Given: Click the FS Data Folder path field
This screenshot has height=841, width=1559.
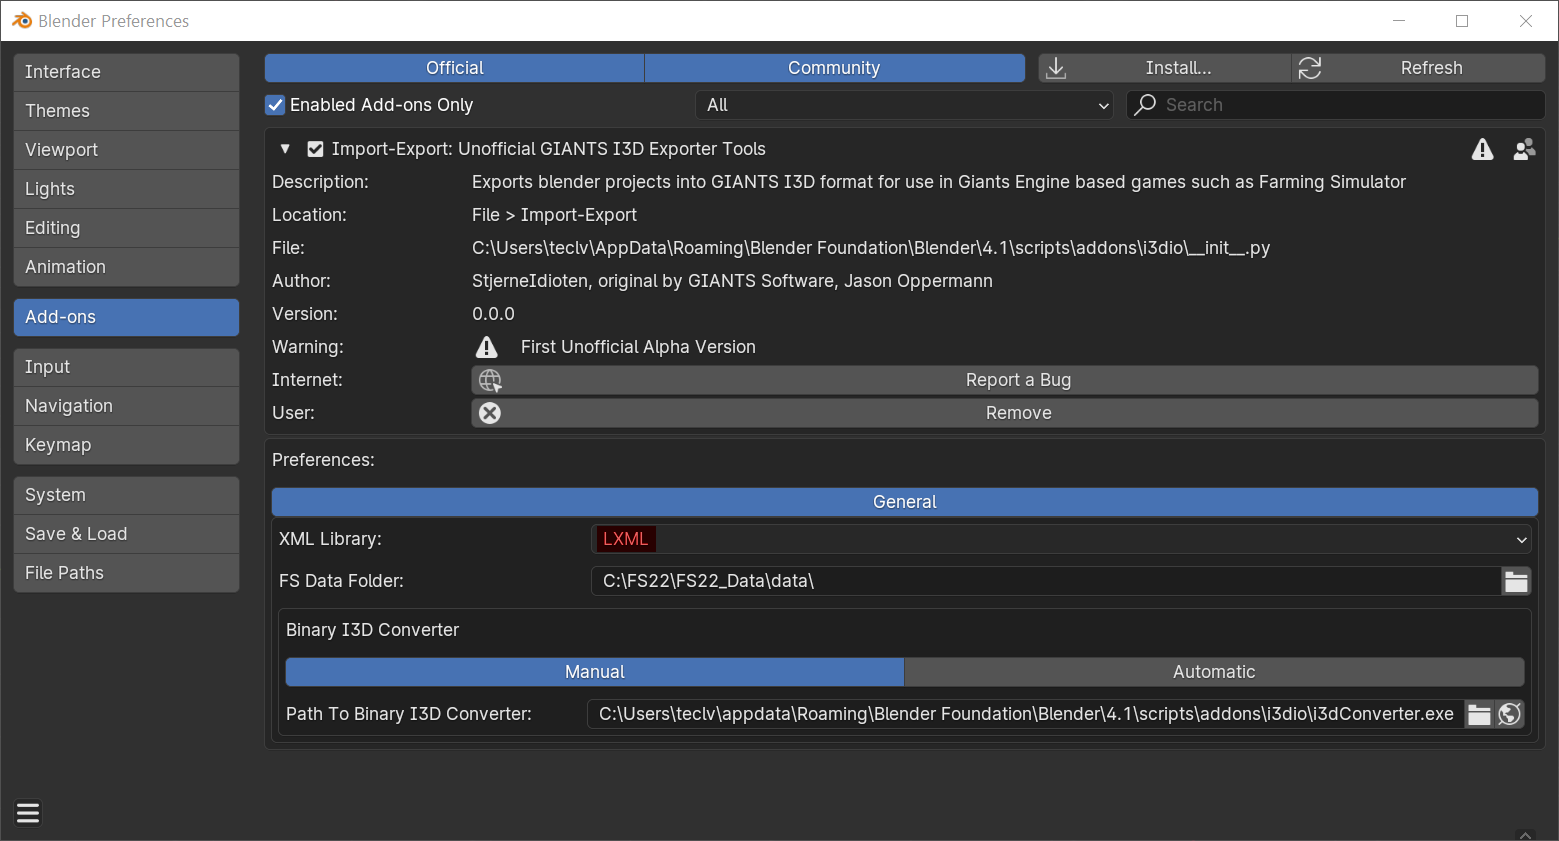Looking at the screenshot, I should coord(1047,581).
